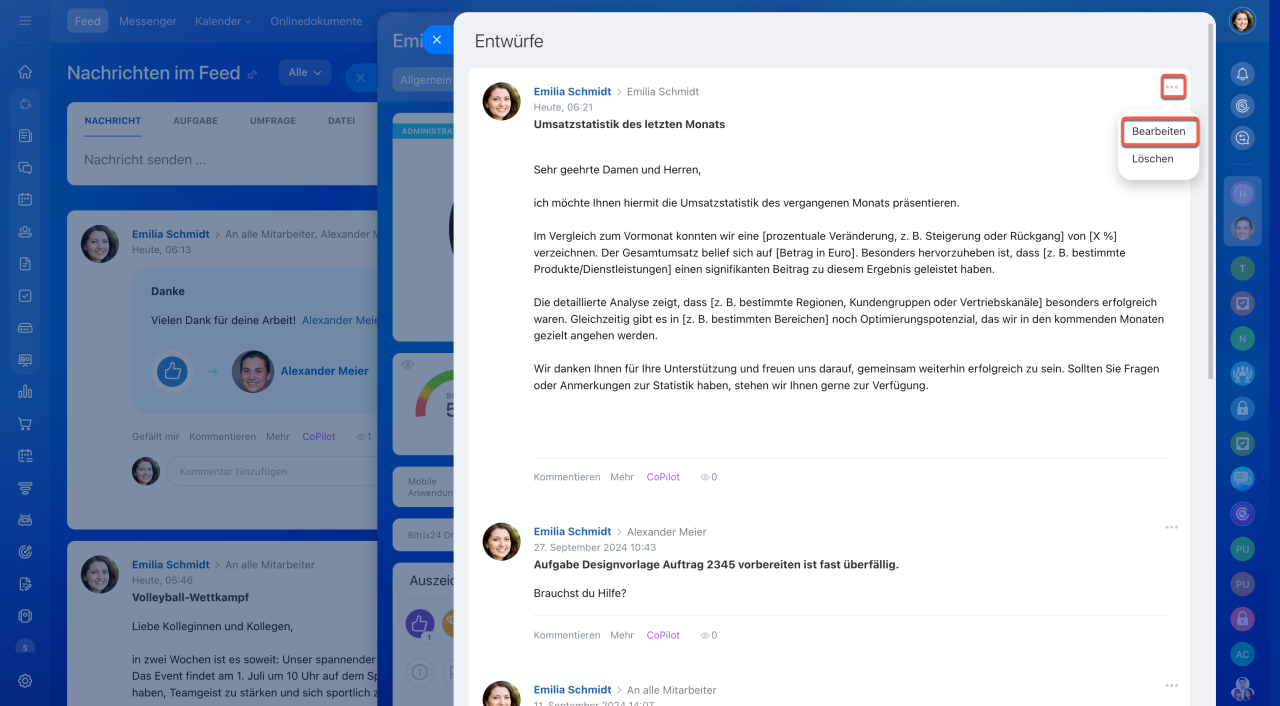
Task: Click Emilia Schmidt avatar on Designvorlage draft
Action: click(x=501, y=541)
